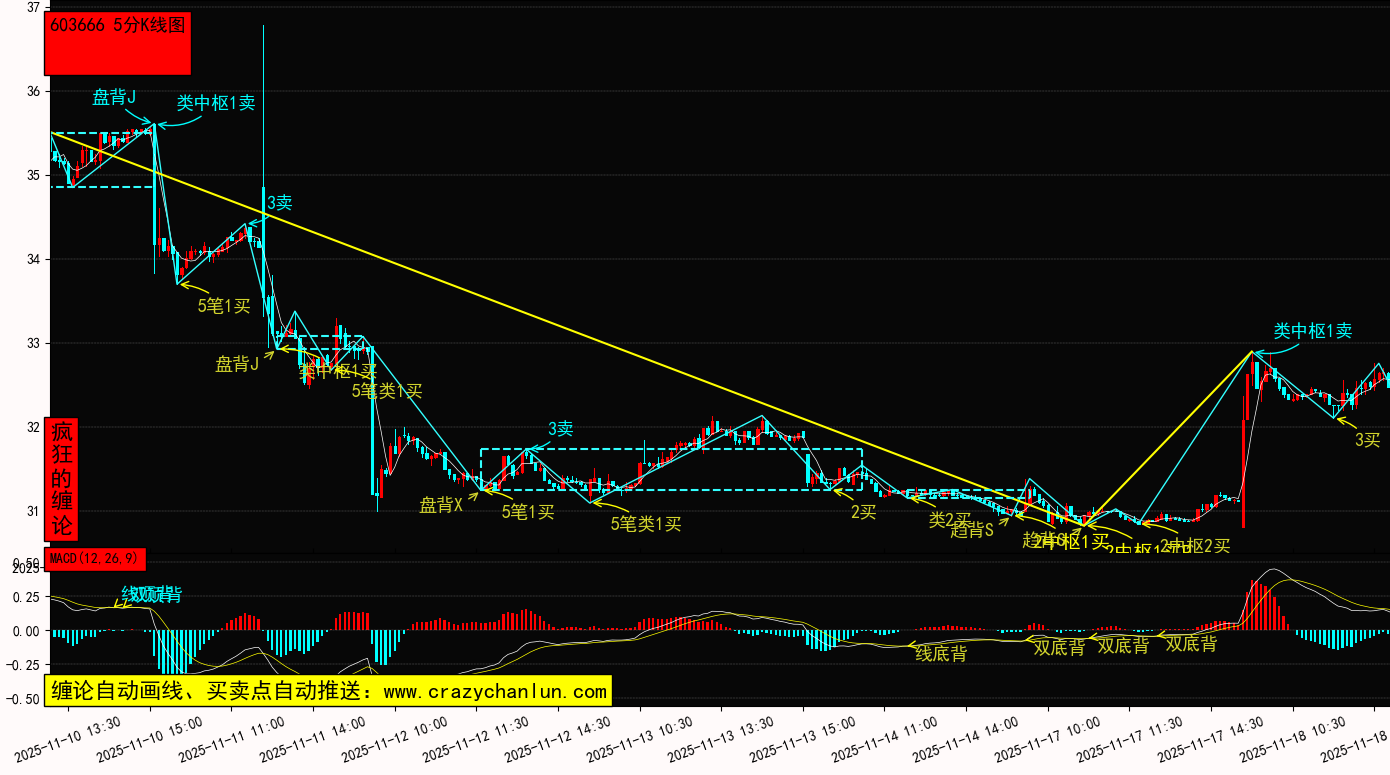The width and height of the screenshot is (1390, 775).
Task: Click the MACD(12,26,9) indicator label
Action: [x=95, y=557]
